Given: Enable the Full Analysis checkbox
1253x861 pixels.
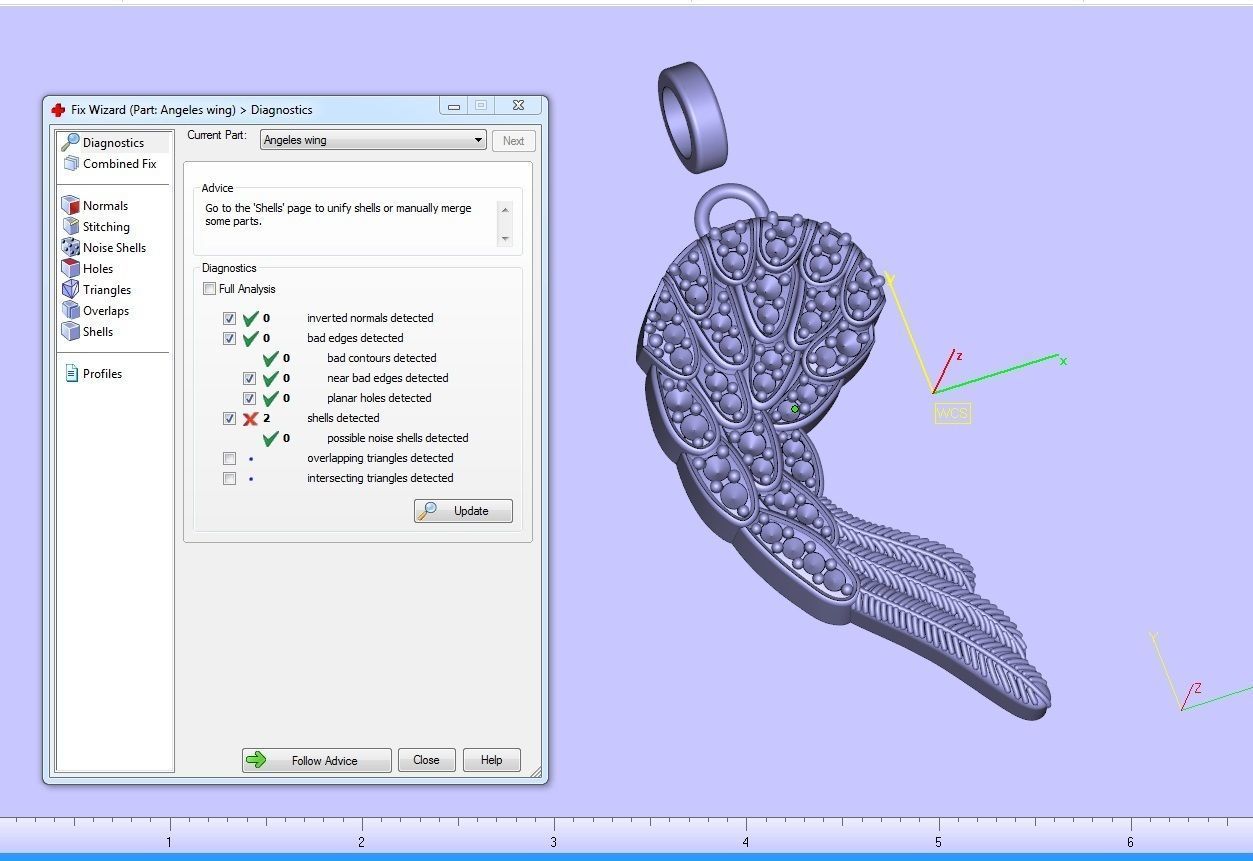Looking at the screenshot, I should pyautogui.click(x=209, y=289).
